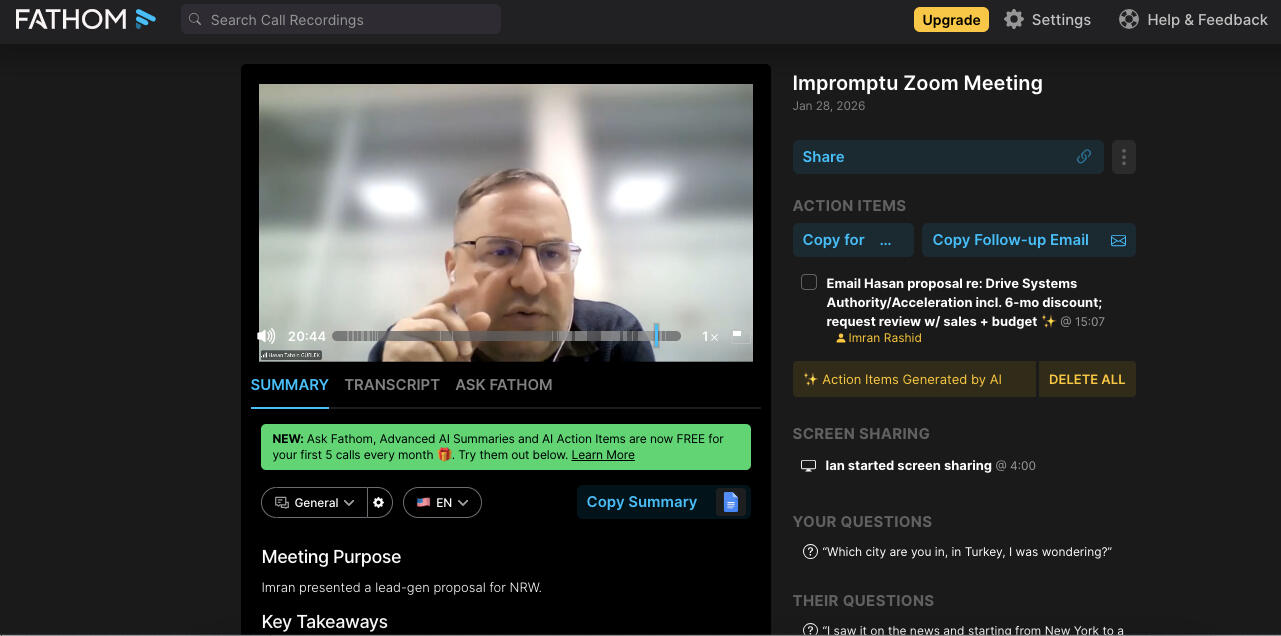Mute the video using the speaker icon
1281x636 pixels.
[266, 336]
